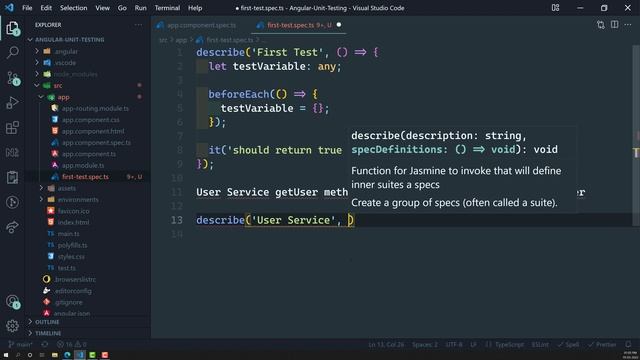Click the Prettier status bar item
640x360 pixels.
pyautogui.click(x=602, y=344)
